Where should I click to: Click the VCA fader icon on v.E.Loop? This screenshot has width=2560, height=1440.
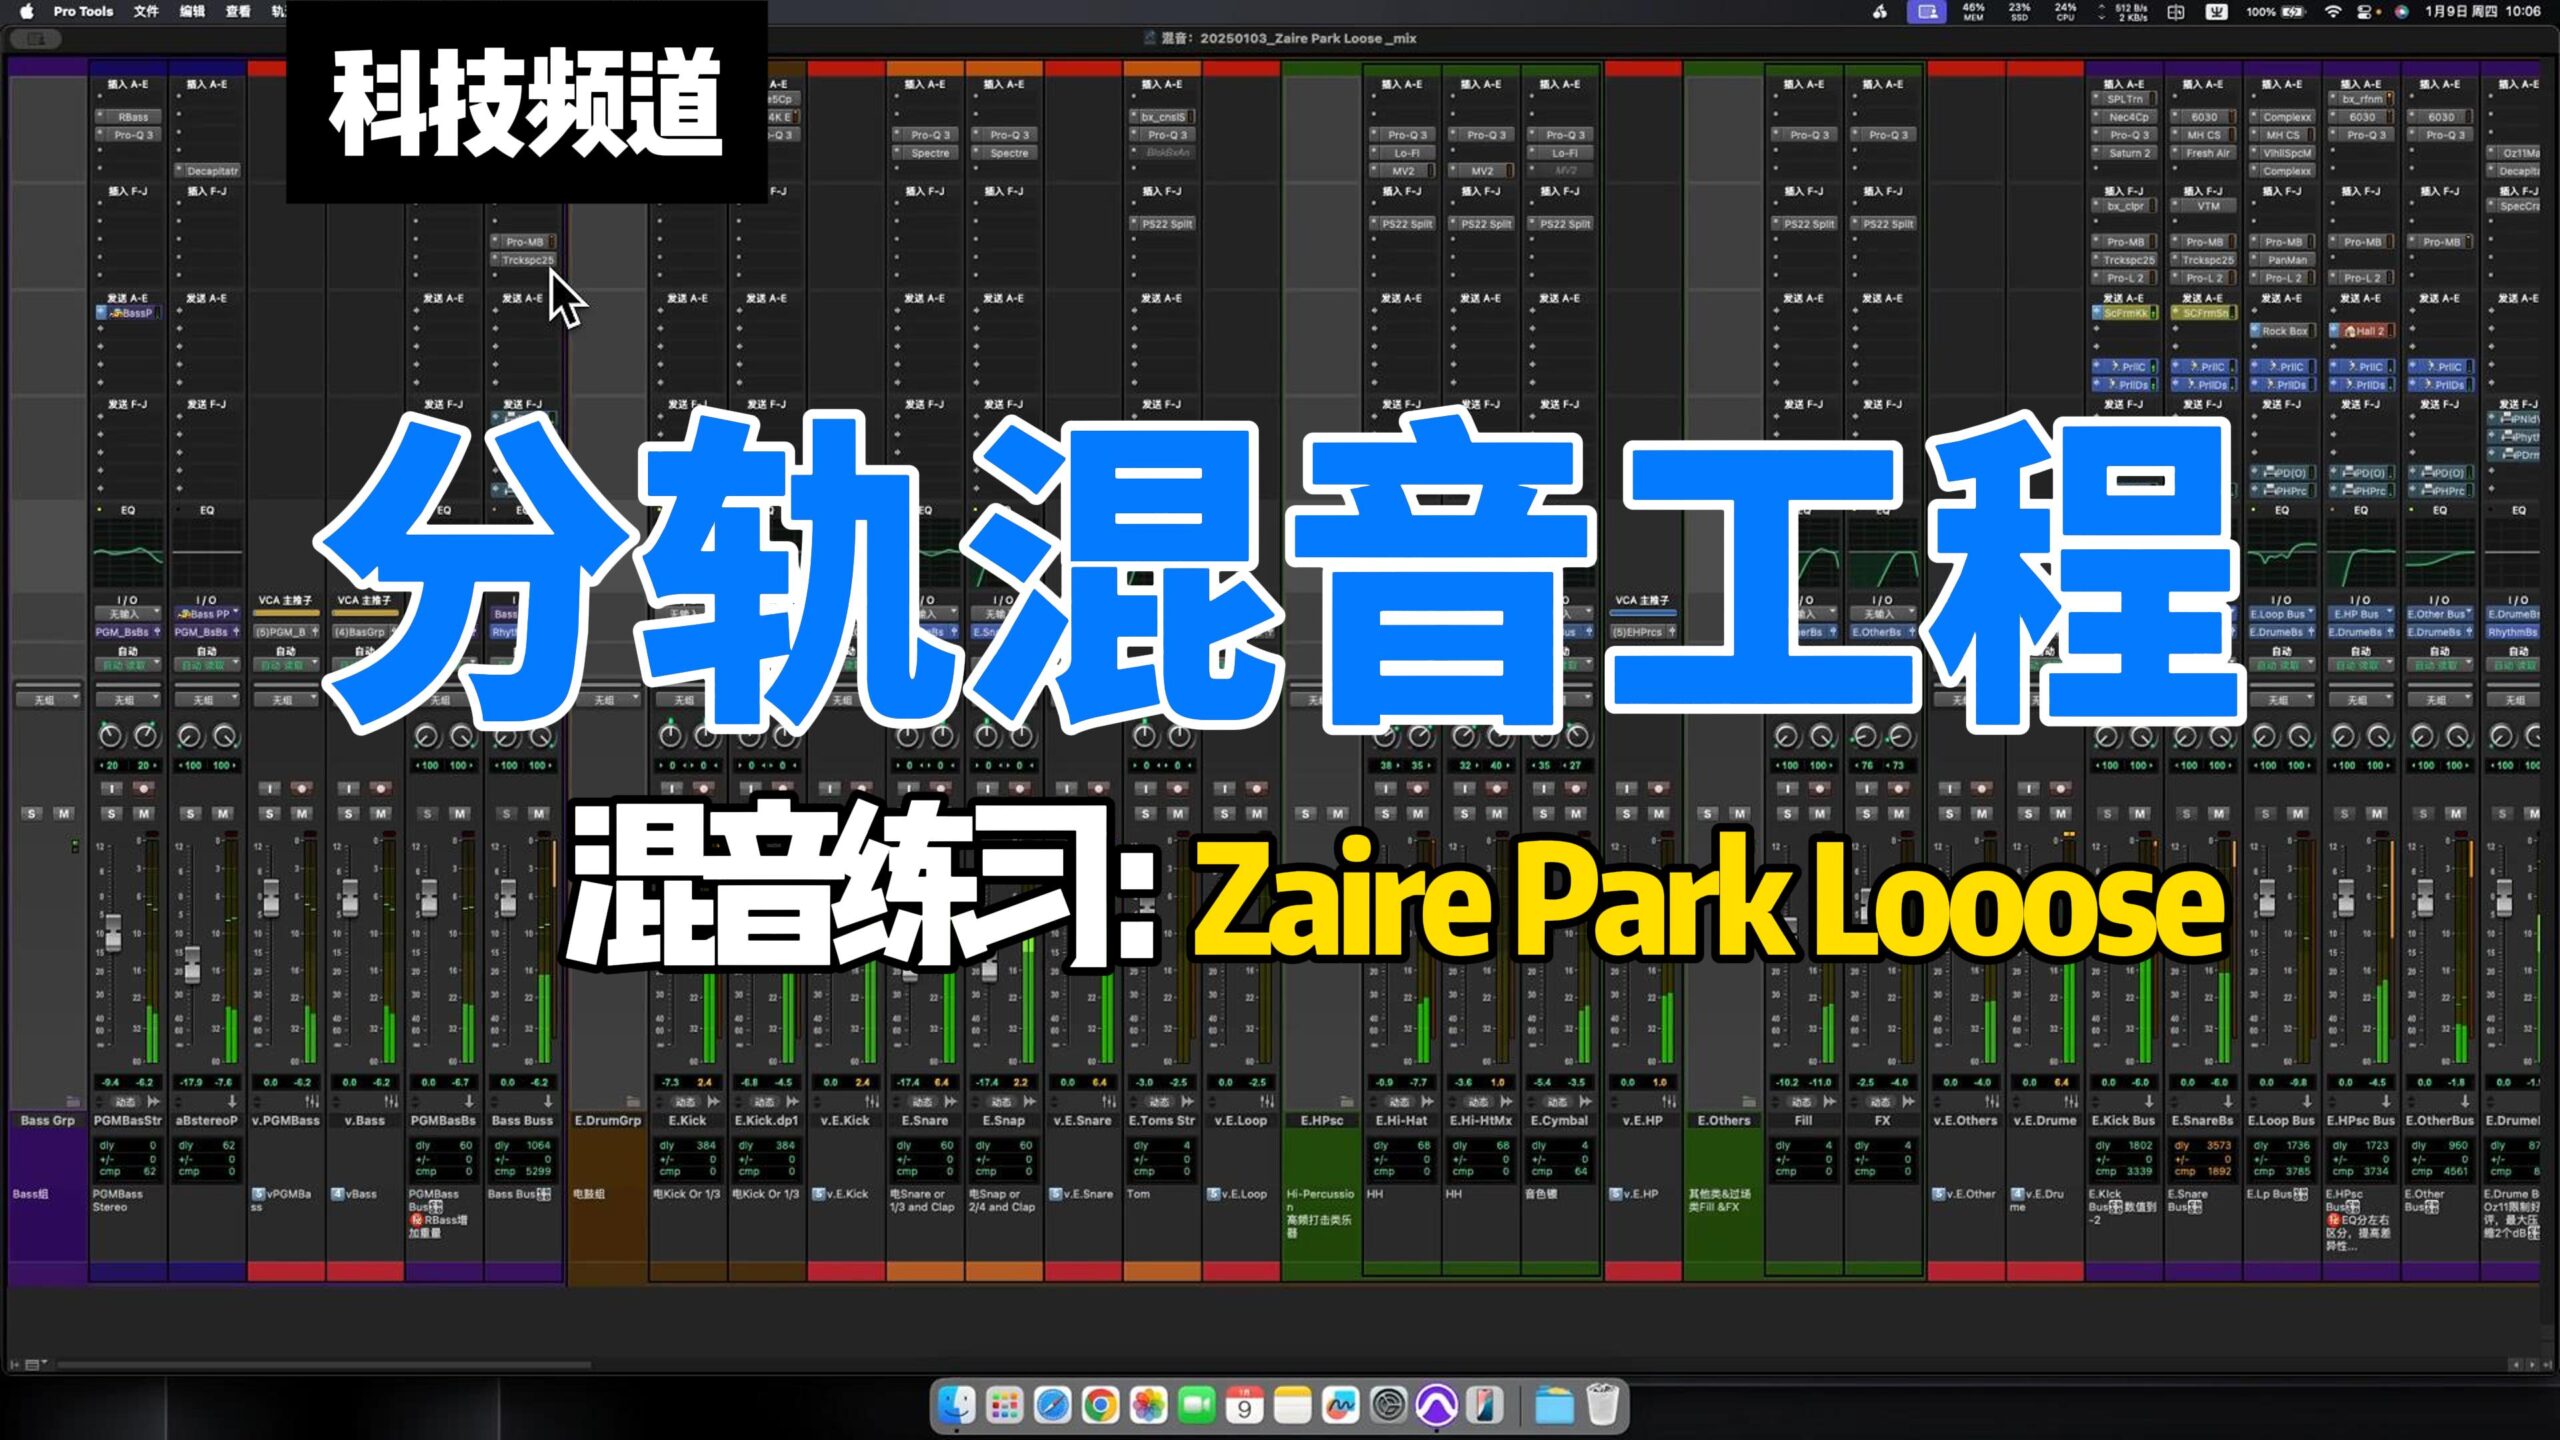pos(1266,1101)
